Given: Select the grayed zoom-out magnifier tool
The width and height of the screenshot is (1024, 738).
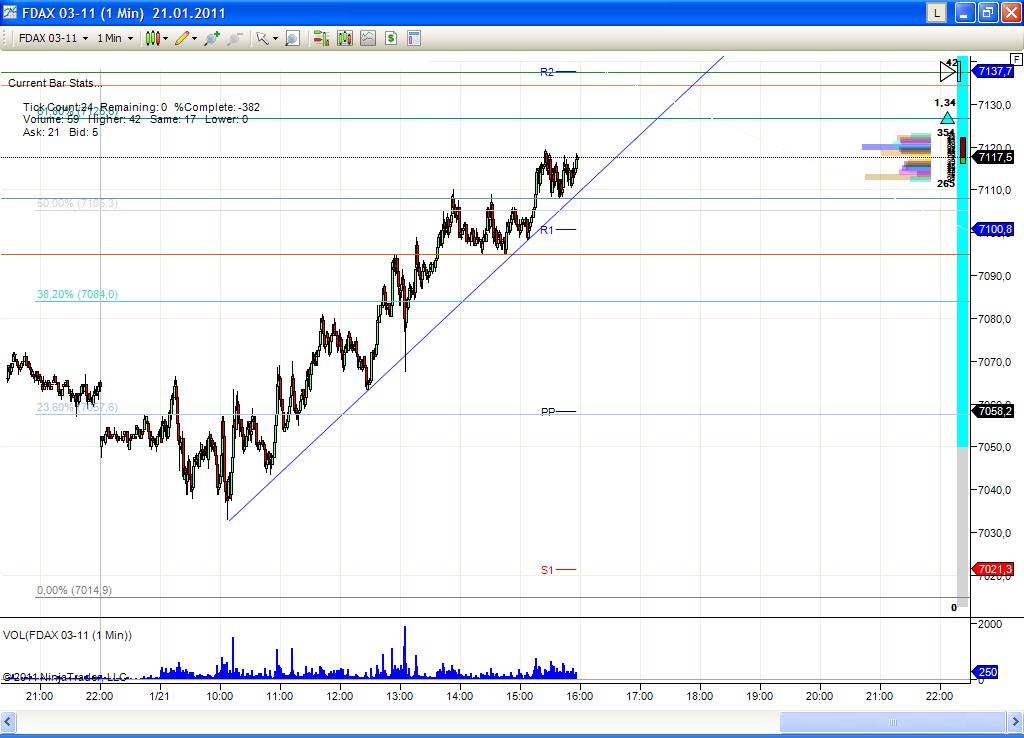Looking at the screenshot, I should pyautogui.click(x=233, y=38).
